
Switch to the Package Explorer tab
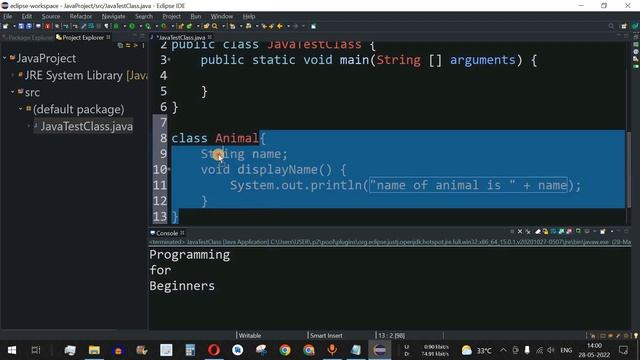[x=27, y=37]
